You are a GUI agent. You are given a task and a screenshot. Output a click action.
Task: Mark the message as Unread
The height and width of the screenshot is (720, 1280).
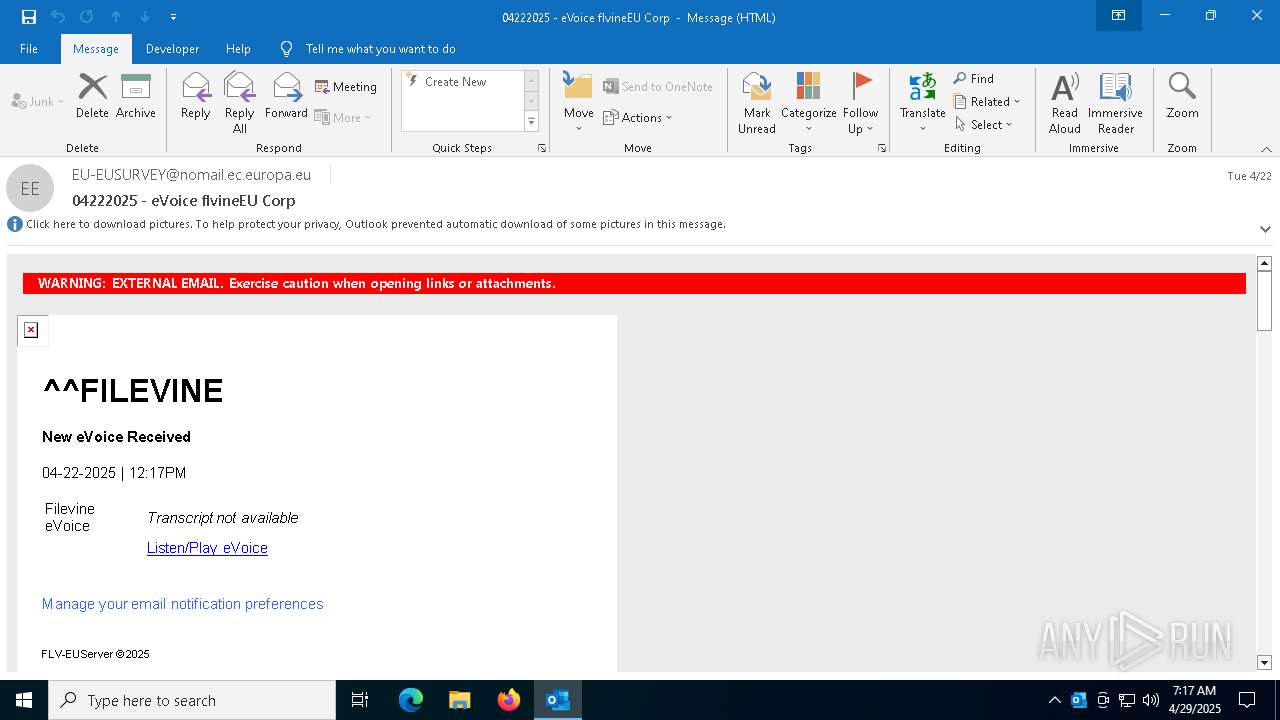(757, 102)
